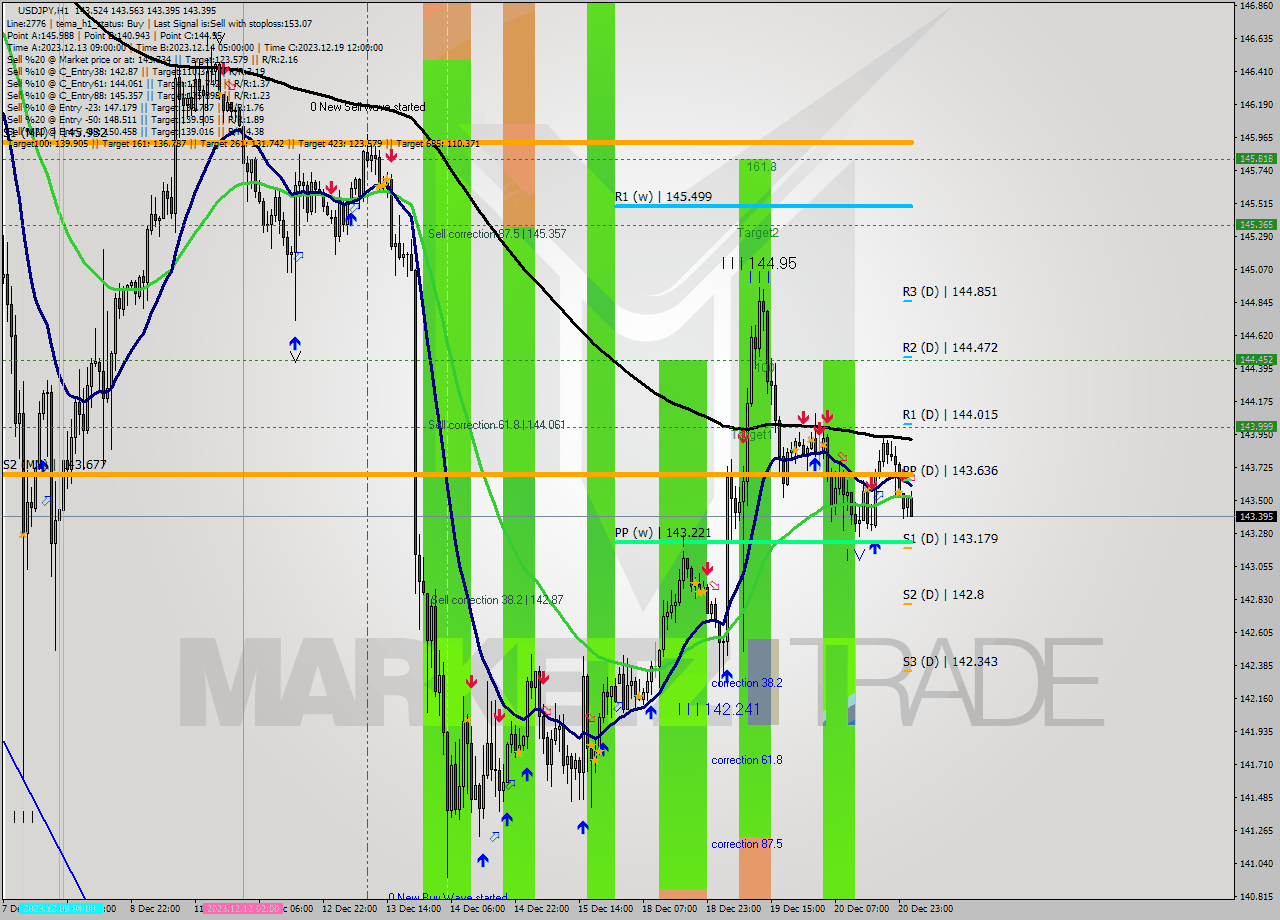Image resolution: width=1280 pixels, height=920 pixels.
Task: Click the green price tag 145.816
Action: (1256, 159)
